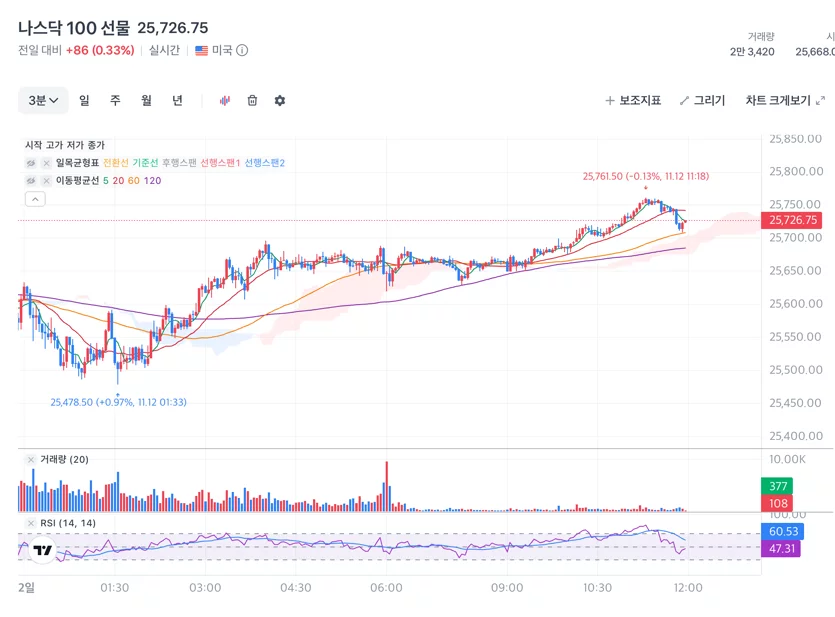Select the 월 monthly timeframe
The width and height of the screenshot is (835, 617).
pyautogui.click(x=146, y=101)
